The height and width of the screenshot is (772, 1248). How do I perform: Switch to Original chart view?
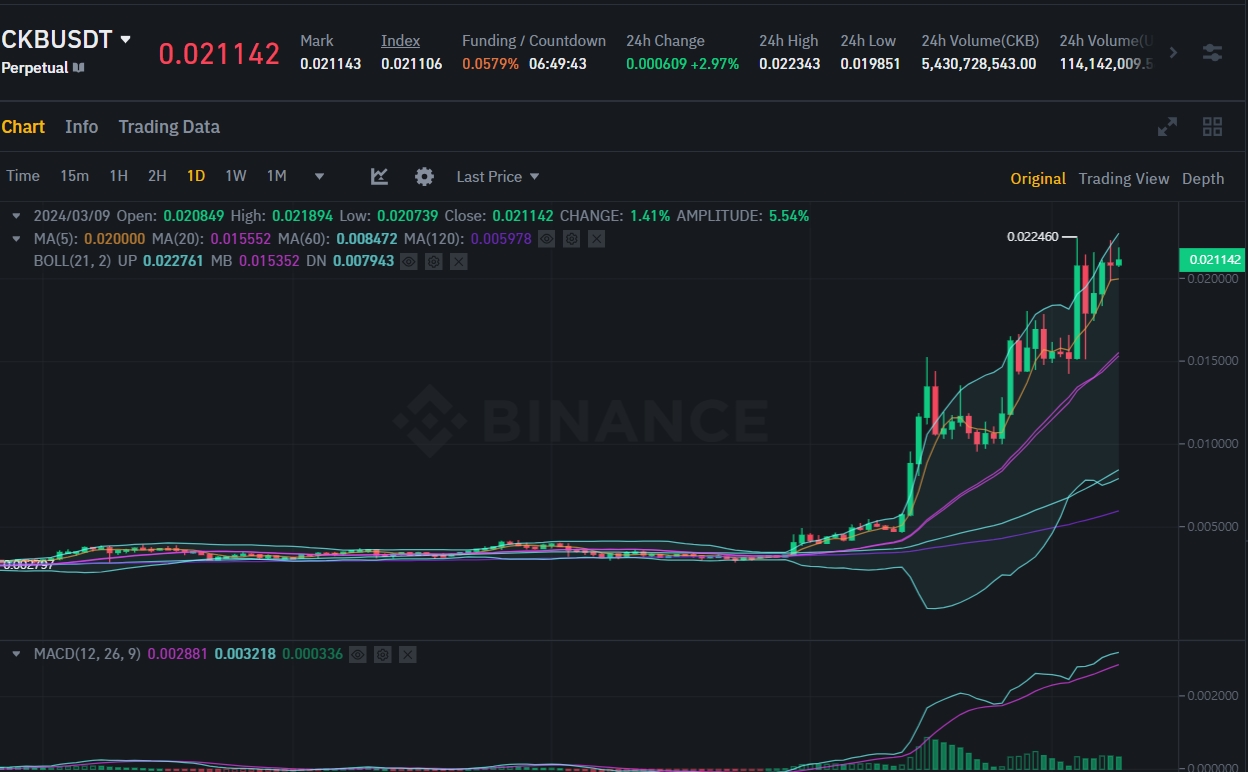tap(1038, 178)
